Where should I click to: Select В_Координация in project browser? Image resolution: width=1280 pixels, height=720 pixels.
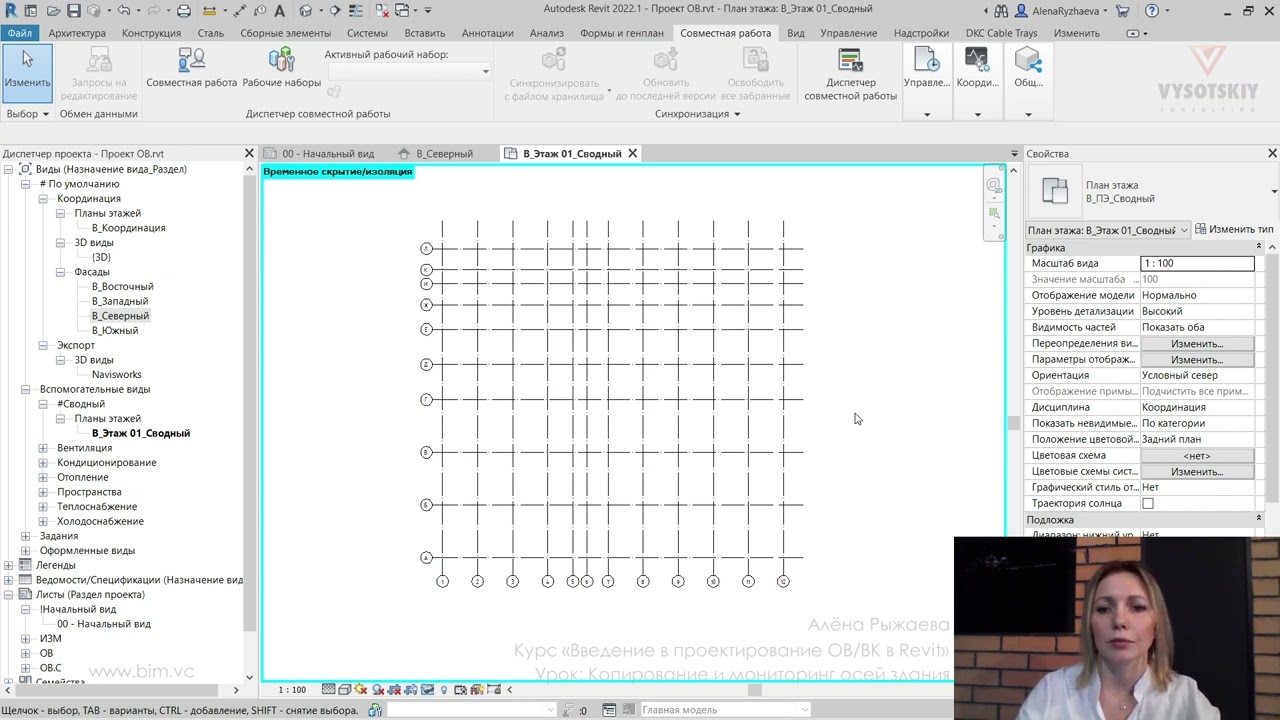128,228
